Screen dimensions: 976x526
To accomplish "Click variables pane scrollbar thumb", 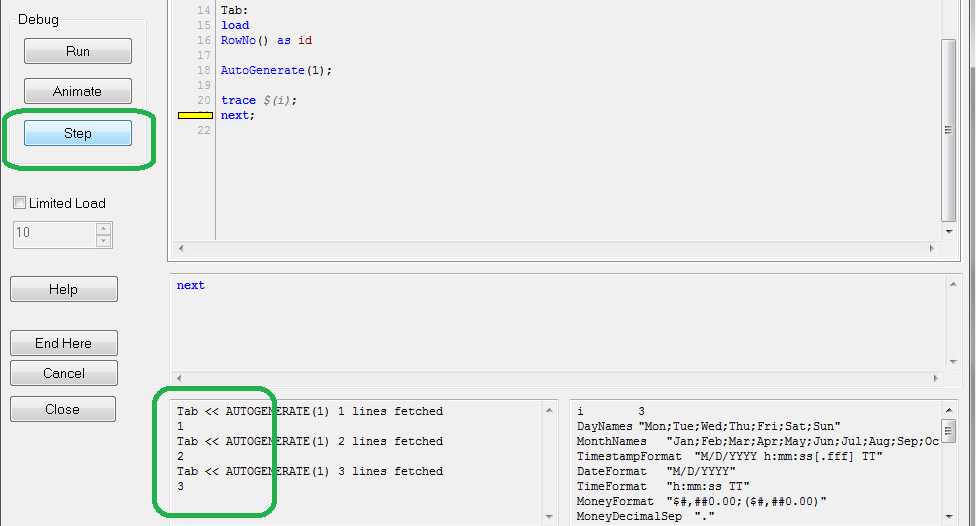I will click(949, 430).
